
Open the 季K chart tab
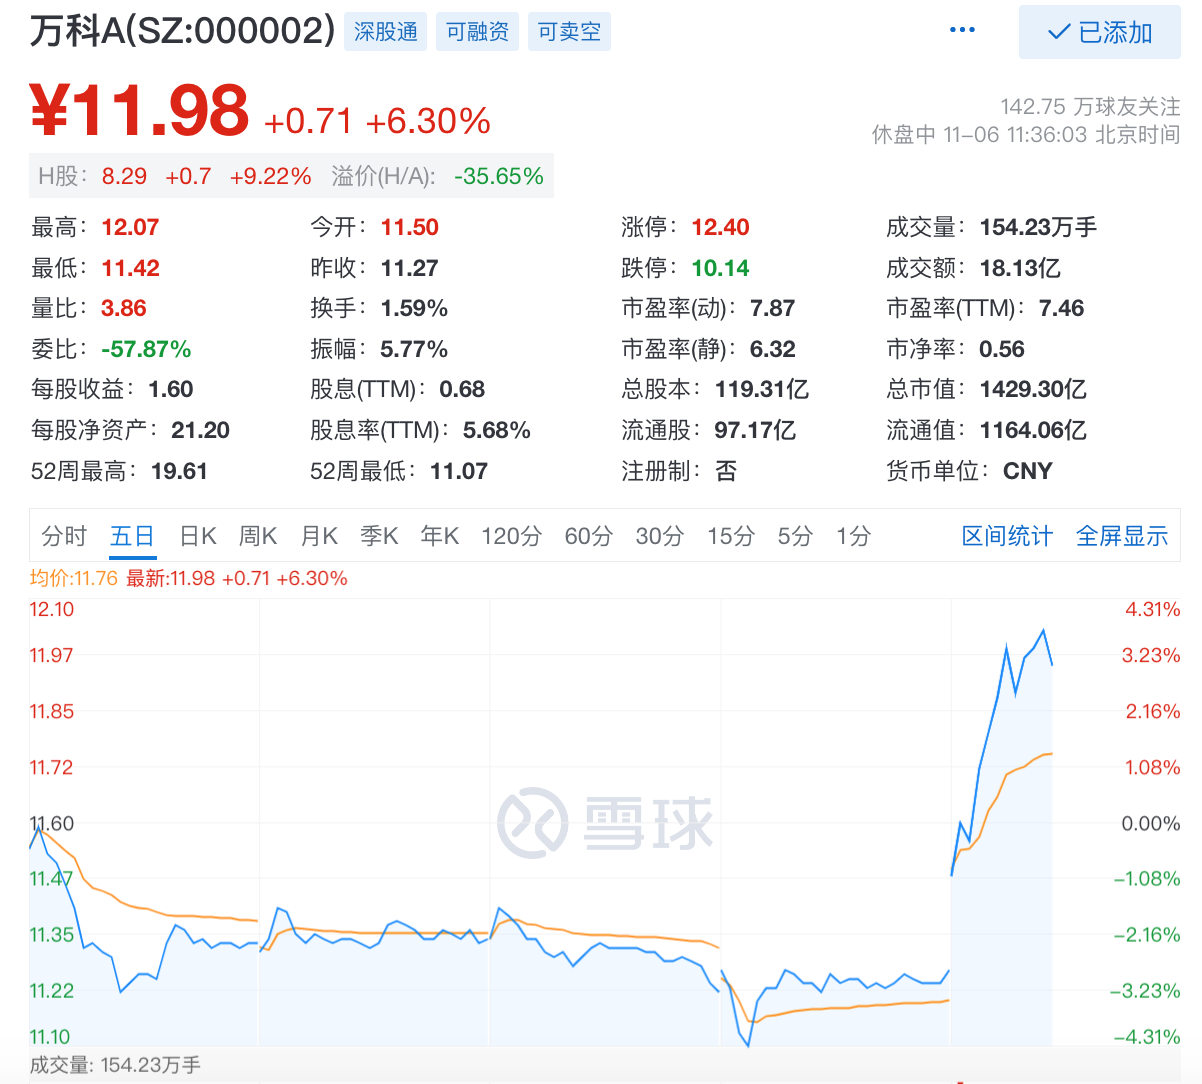coord(379,536)
